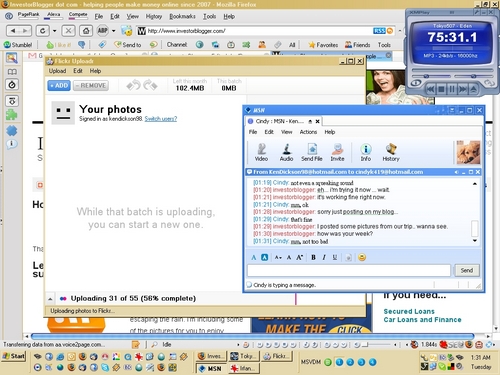500x375 pixels.
Task: Click the Secured Loans link
Action: pos(409,311)
